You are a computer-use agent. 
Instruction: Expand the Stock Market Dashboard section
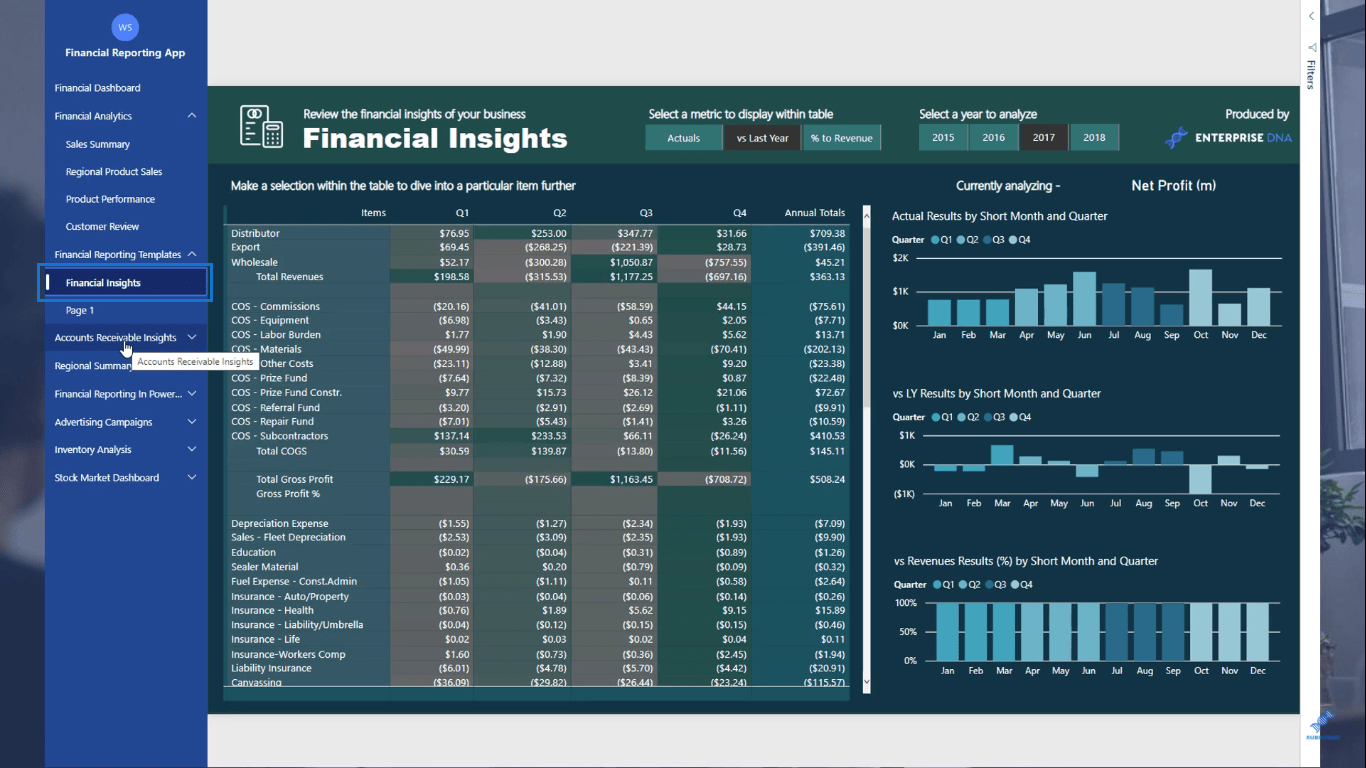pyautogui.click(x=192, y=478)
